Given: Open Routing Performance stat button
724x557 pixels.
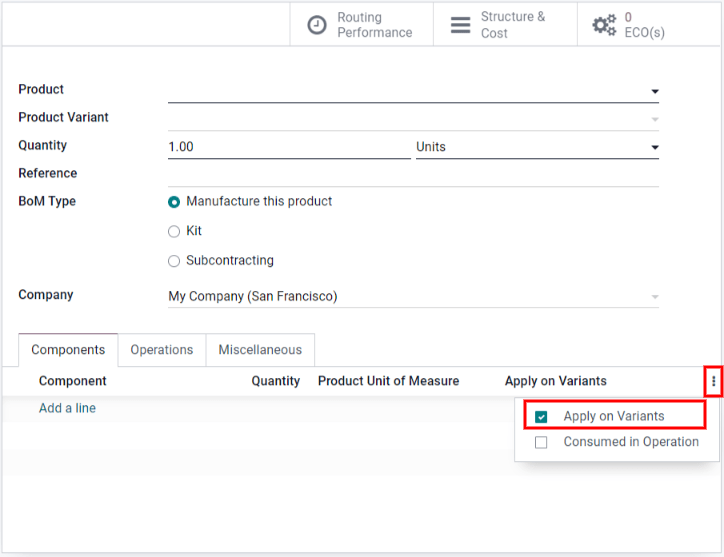Looking at the screenshot, I should point(362,24).
